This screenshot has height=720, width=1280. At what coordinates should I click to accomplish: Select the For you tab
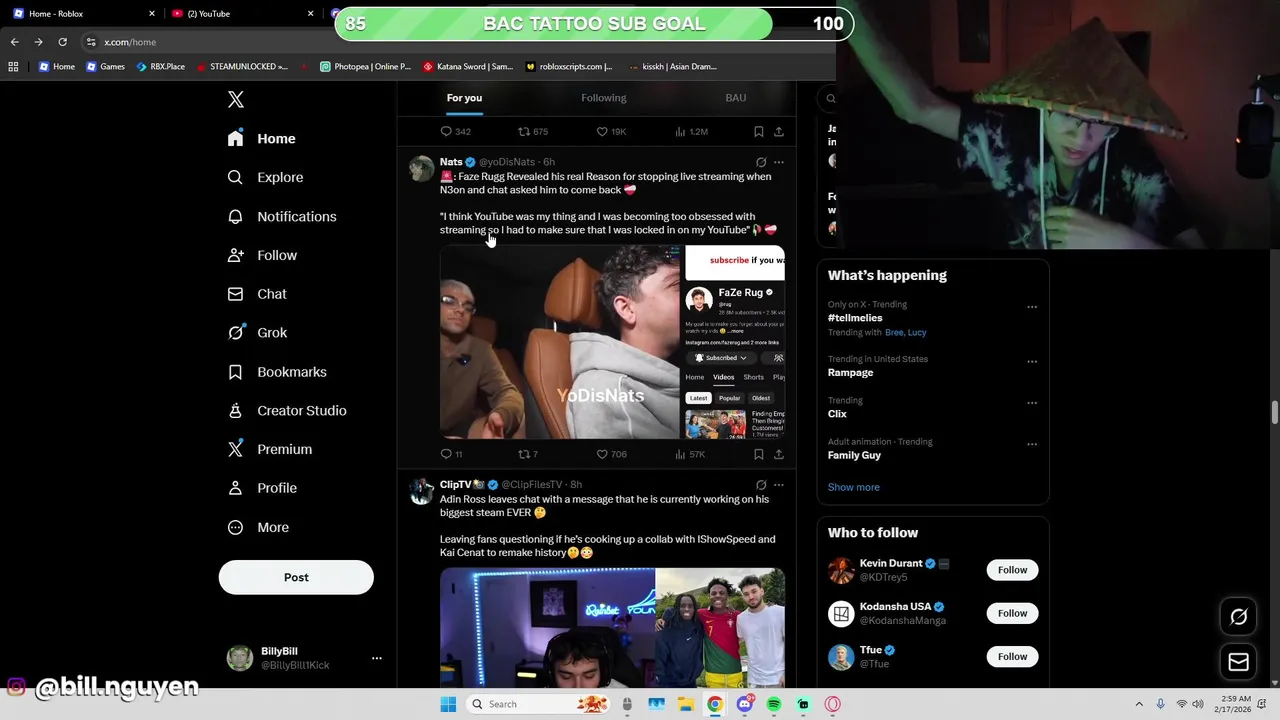[464, 98]
